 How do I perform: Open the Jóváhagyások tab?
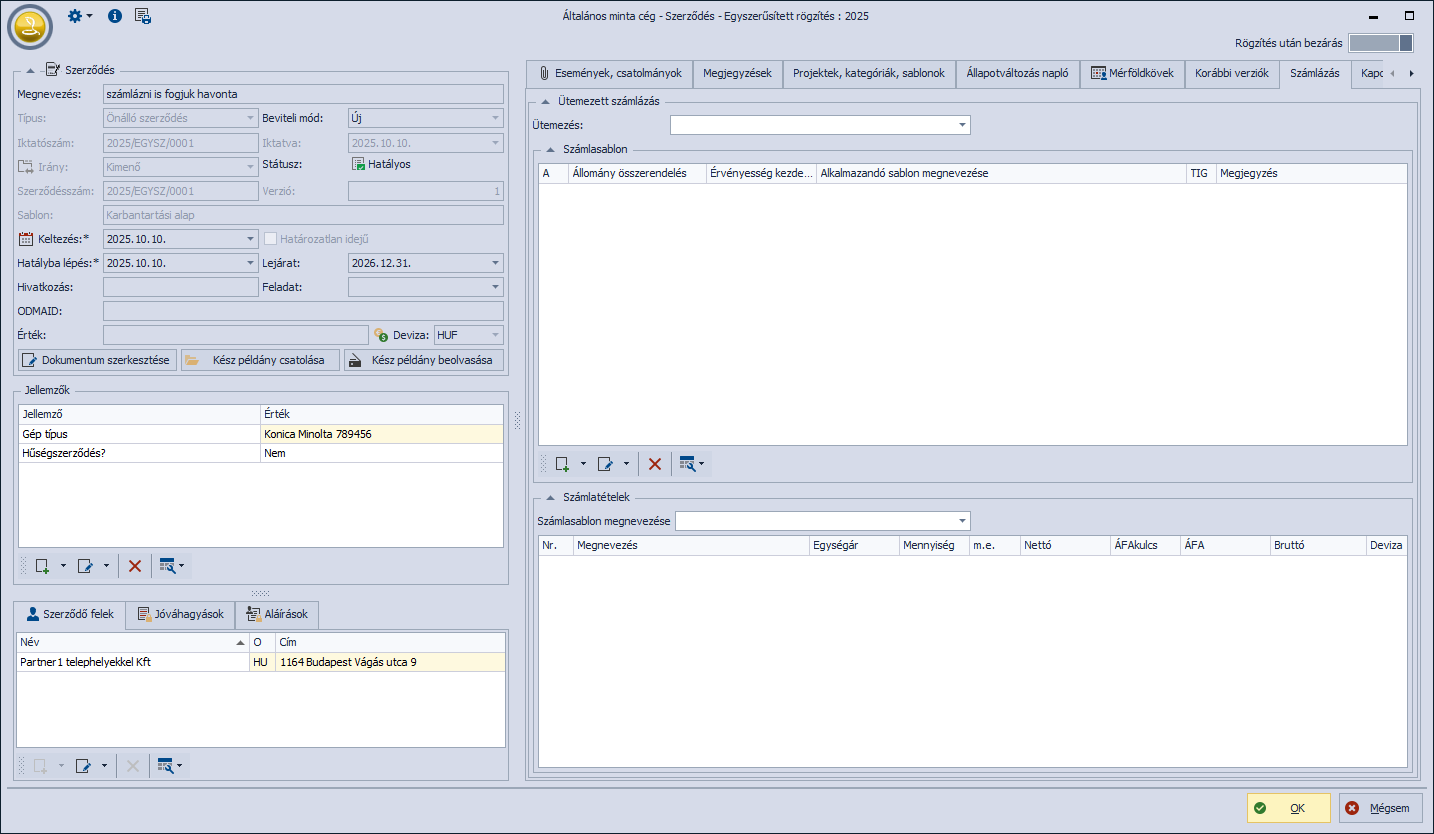(x=180, y=614)
